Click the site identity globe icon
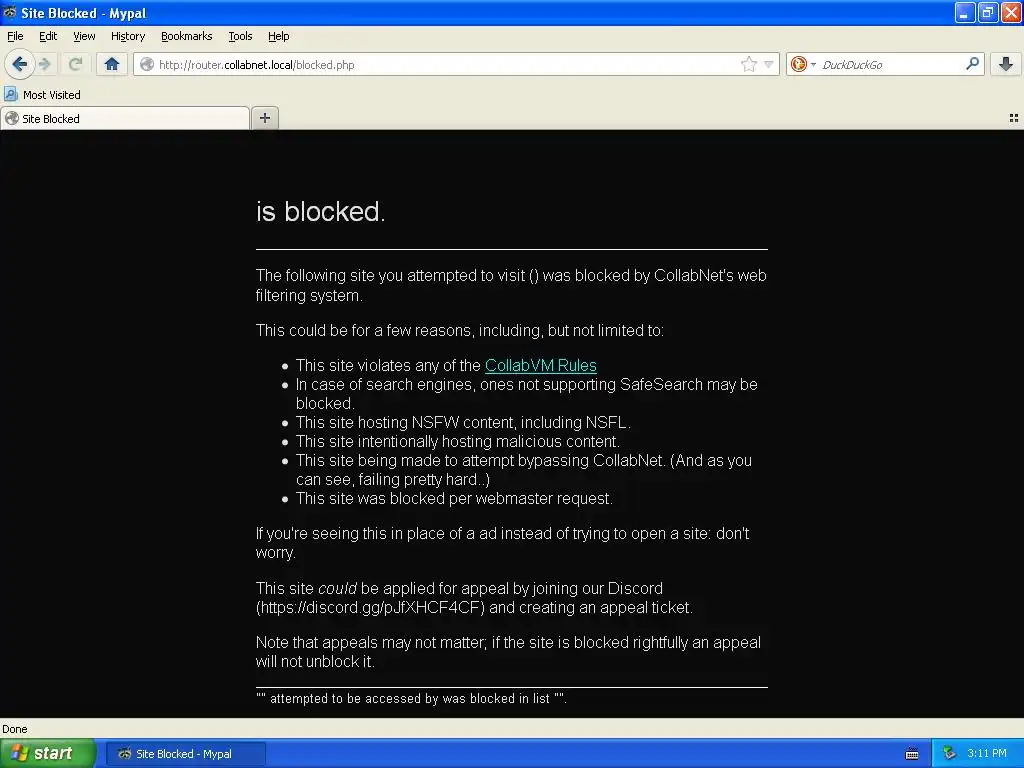Viewport: 1024px width, 768px height. [x=147, y=64]
